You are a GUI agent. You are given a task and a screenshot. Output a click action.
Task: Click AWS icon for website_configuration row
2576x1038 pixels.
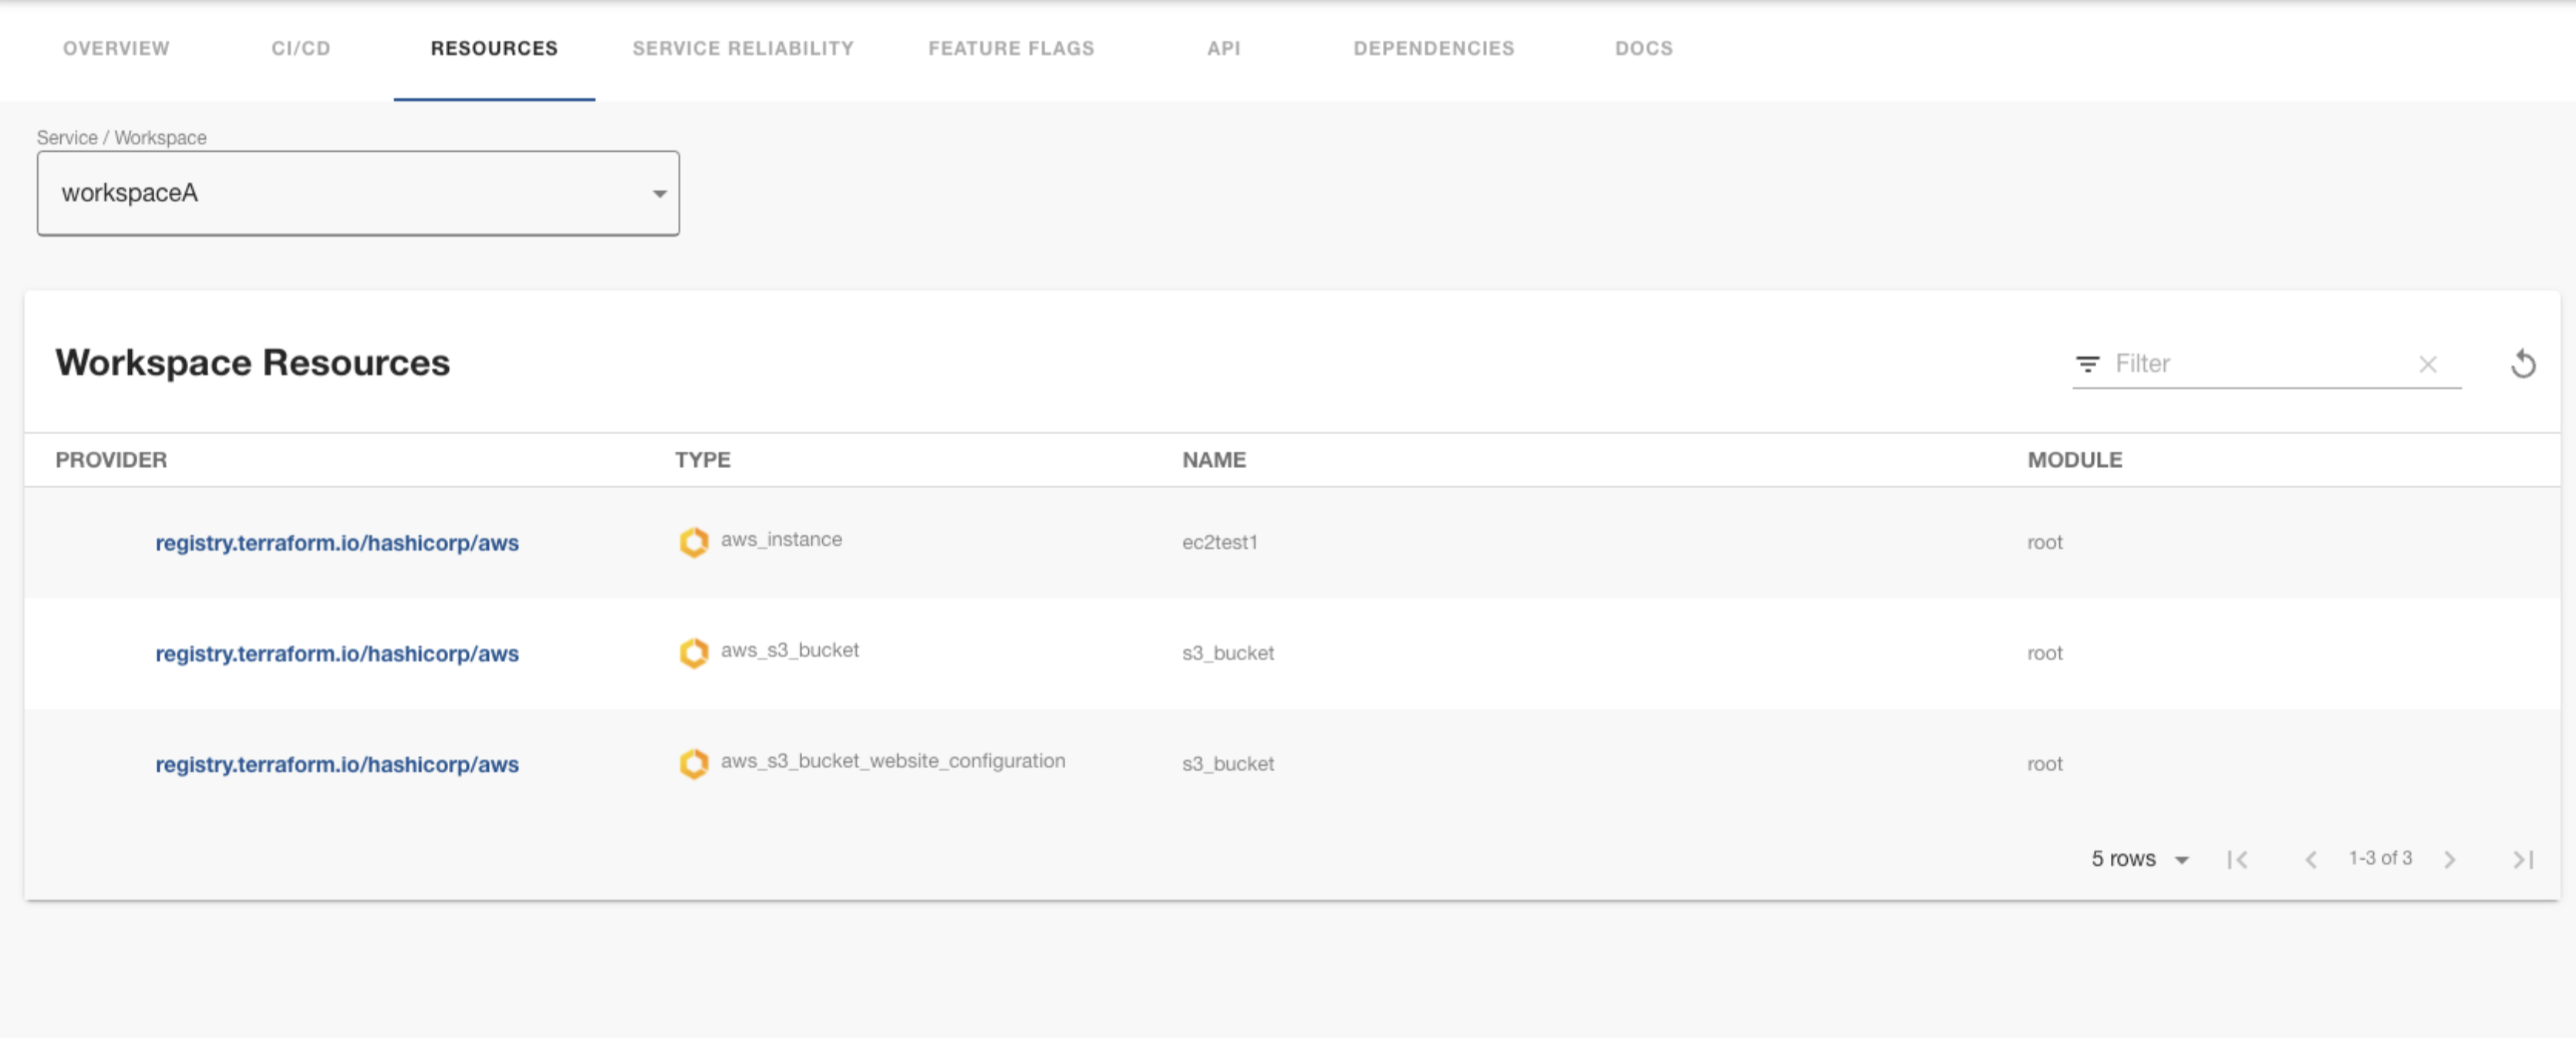click(693, 764)
